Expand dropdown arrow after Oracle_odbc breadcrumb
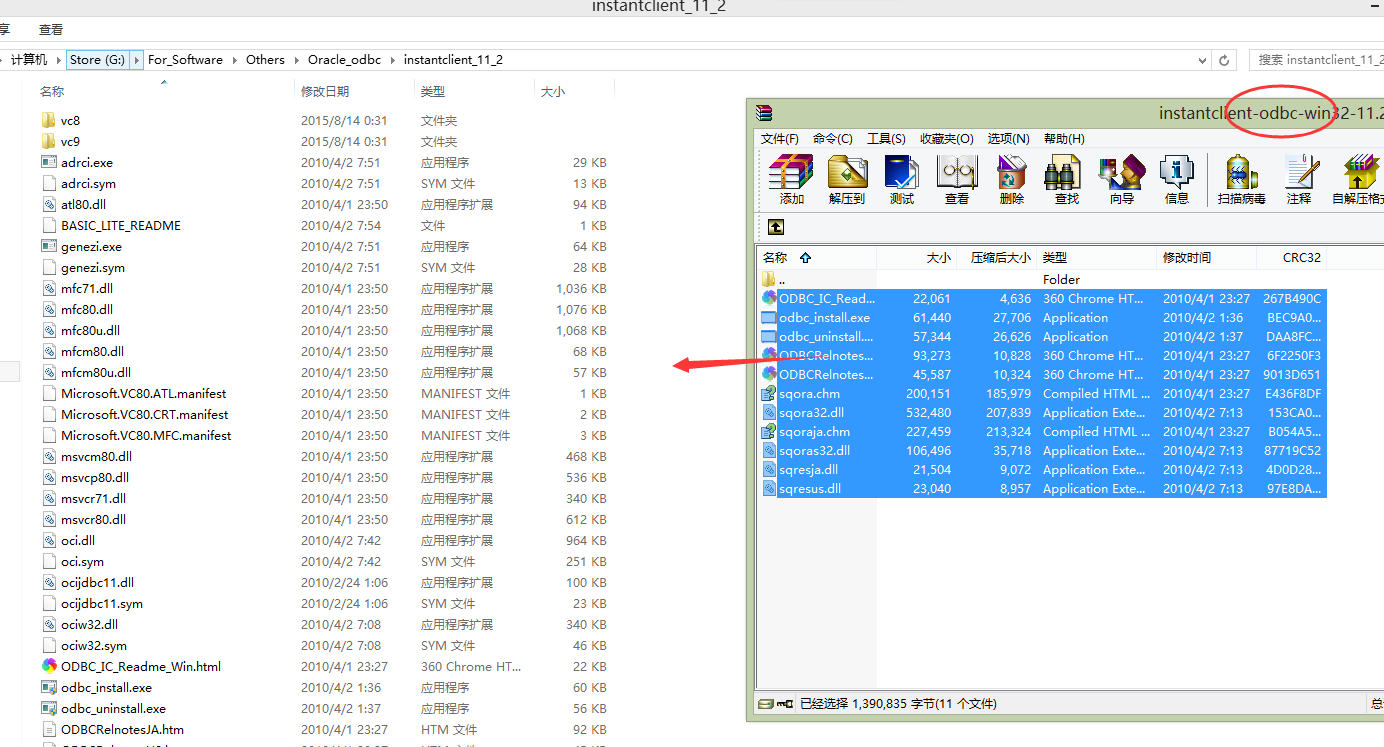1384x747 pixels. pos(392,60)
